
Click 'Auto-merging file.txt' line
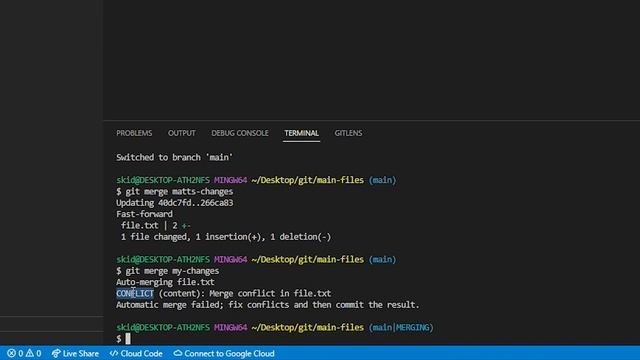[x=165, y=282]
